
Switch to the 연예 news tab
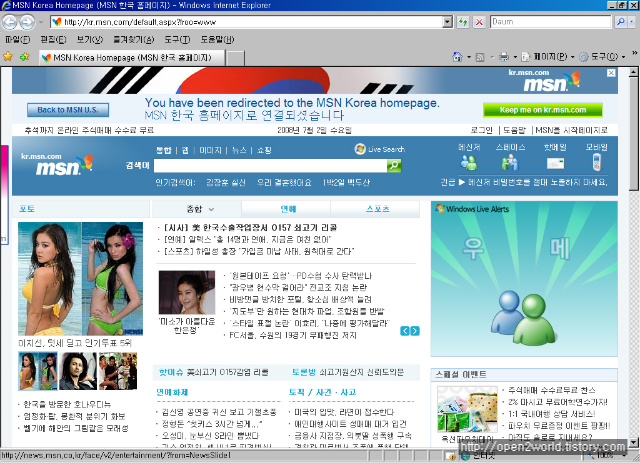[288, 209]
